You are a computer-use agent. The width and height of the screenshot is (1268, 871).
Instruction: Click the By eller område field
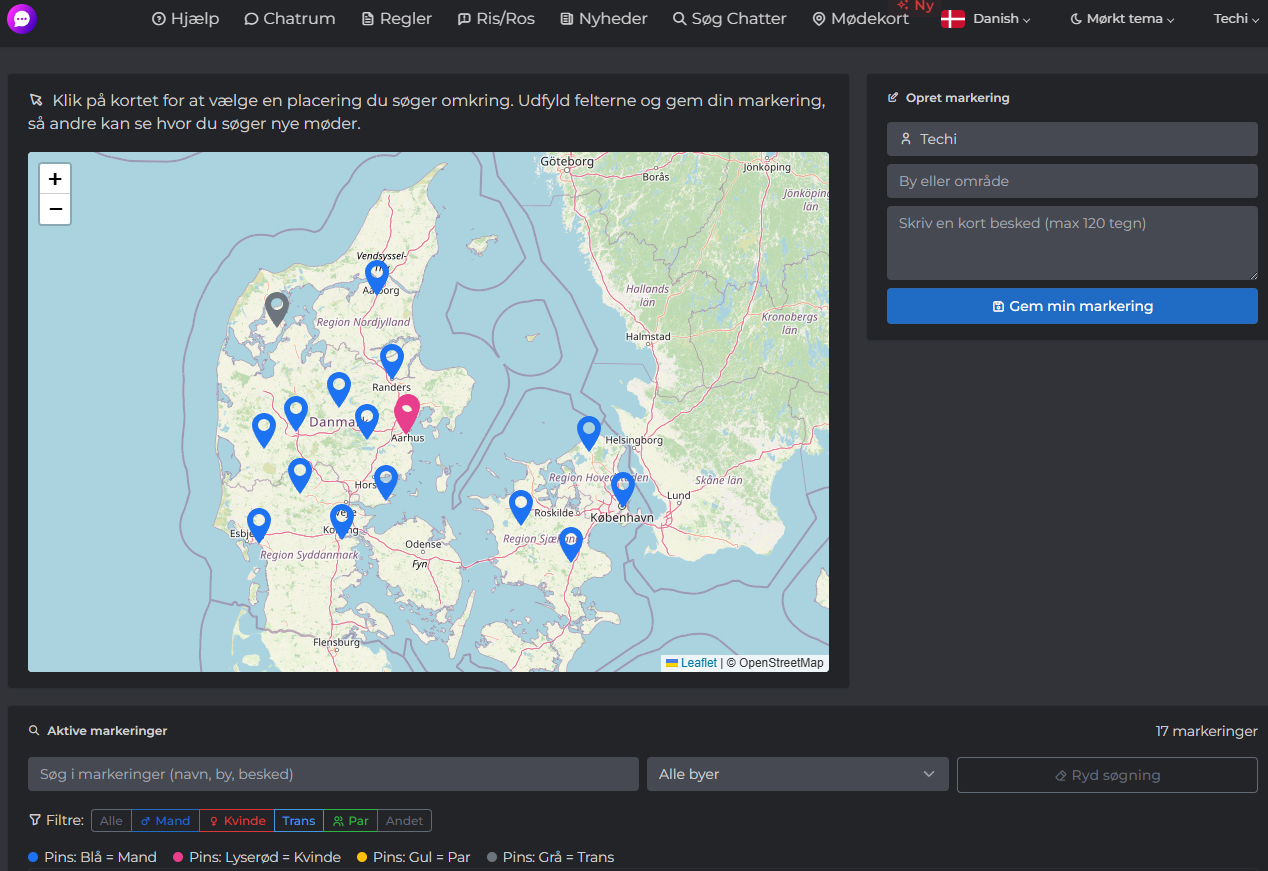tap(1071, 181)
